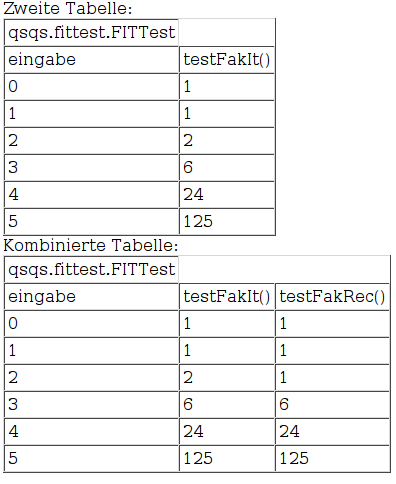Click value 6 in the second table
This screenshot has height=484, width=396.
(227, 168)
